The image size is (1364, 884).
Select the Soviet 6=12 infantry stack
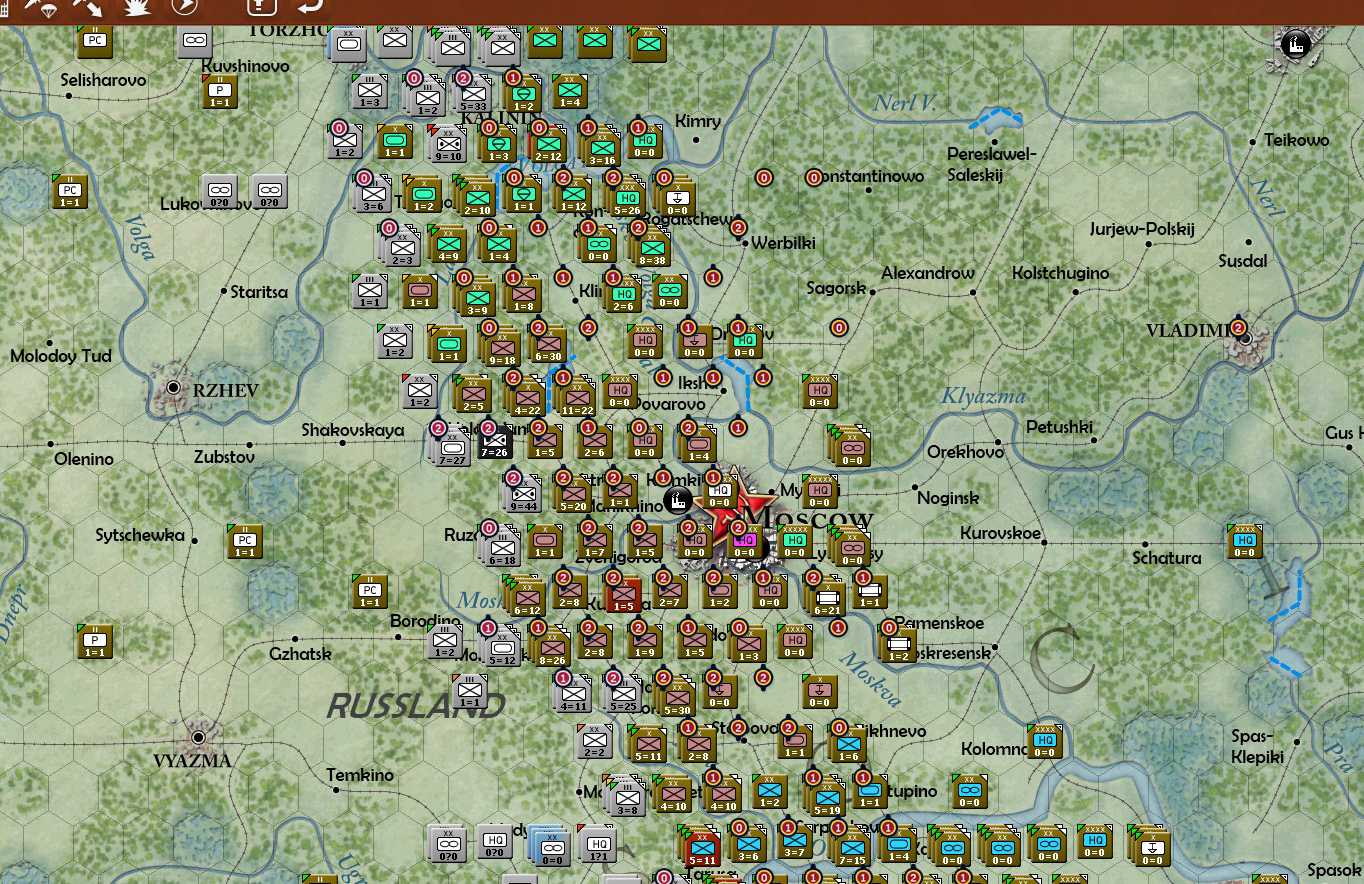tap(526, 597)
